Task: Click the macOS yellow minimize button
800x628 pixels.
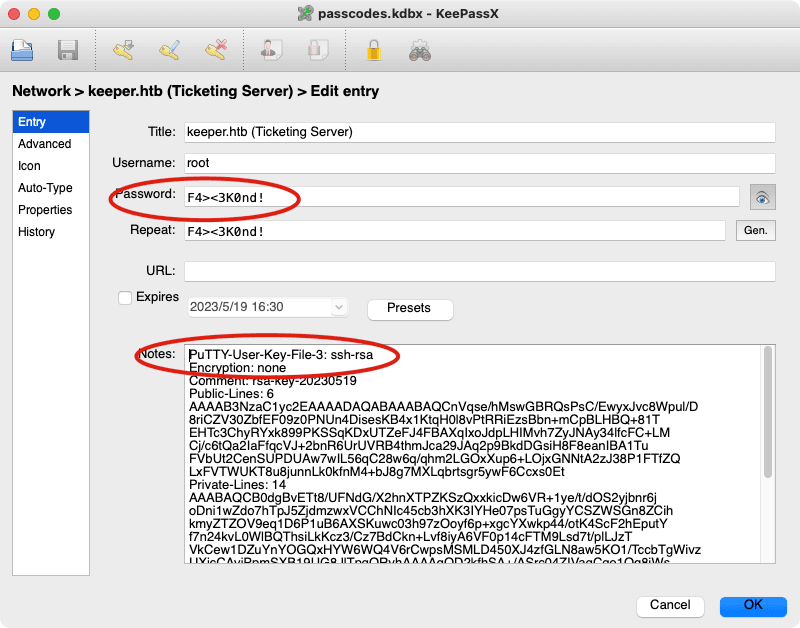Action: (x=34, y=14)
